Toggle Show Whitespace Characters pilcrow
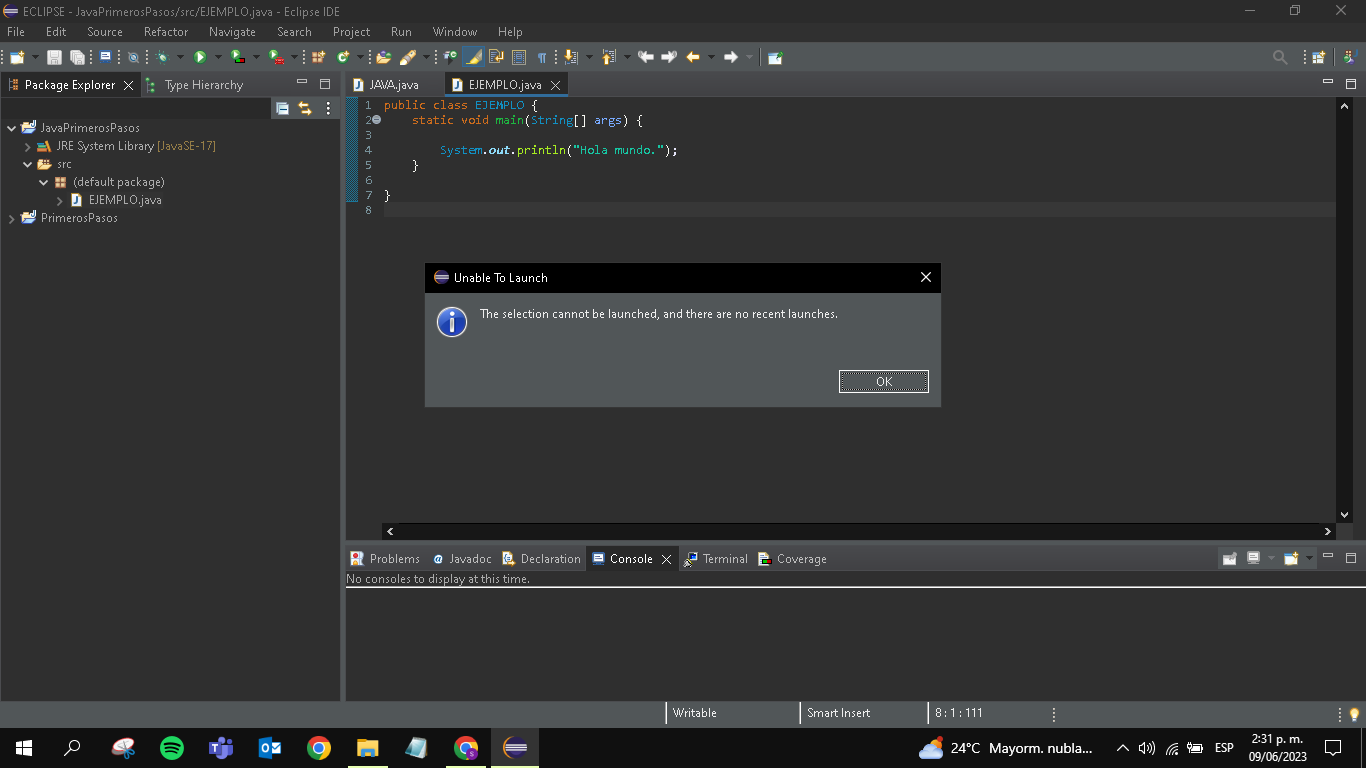The image size is (1366, 768). click(542, 57)
